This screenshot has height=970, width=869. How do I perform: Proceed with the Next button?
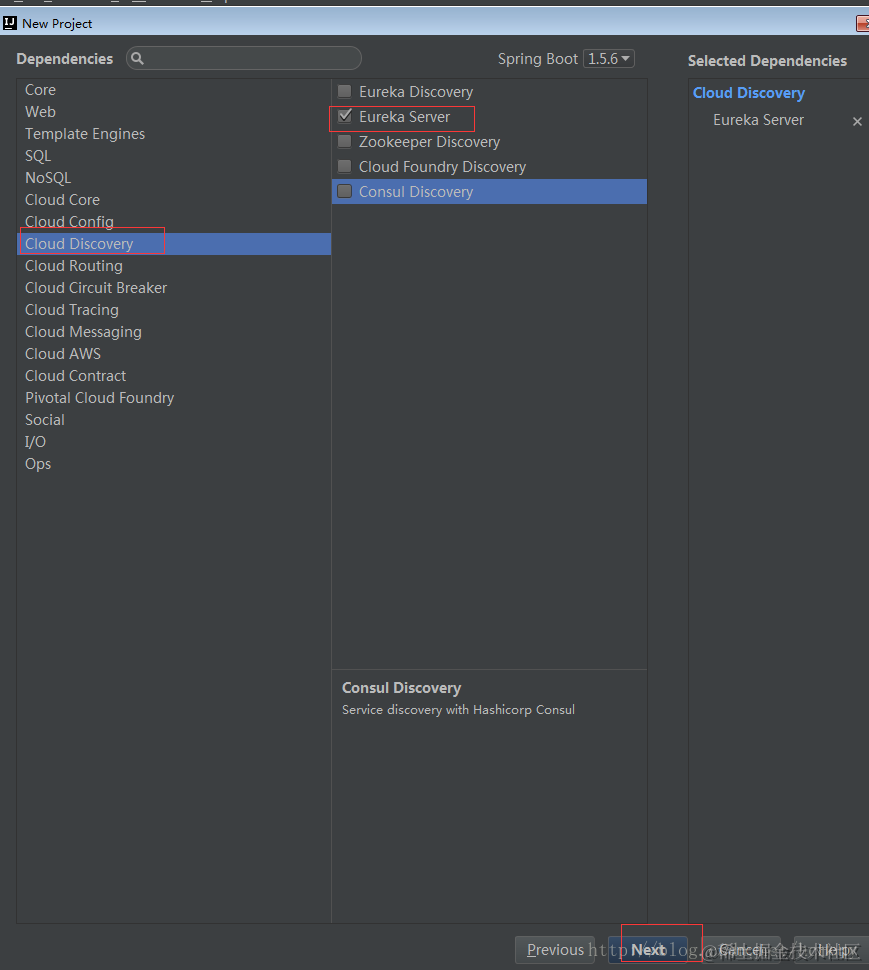coord(648,950)
